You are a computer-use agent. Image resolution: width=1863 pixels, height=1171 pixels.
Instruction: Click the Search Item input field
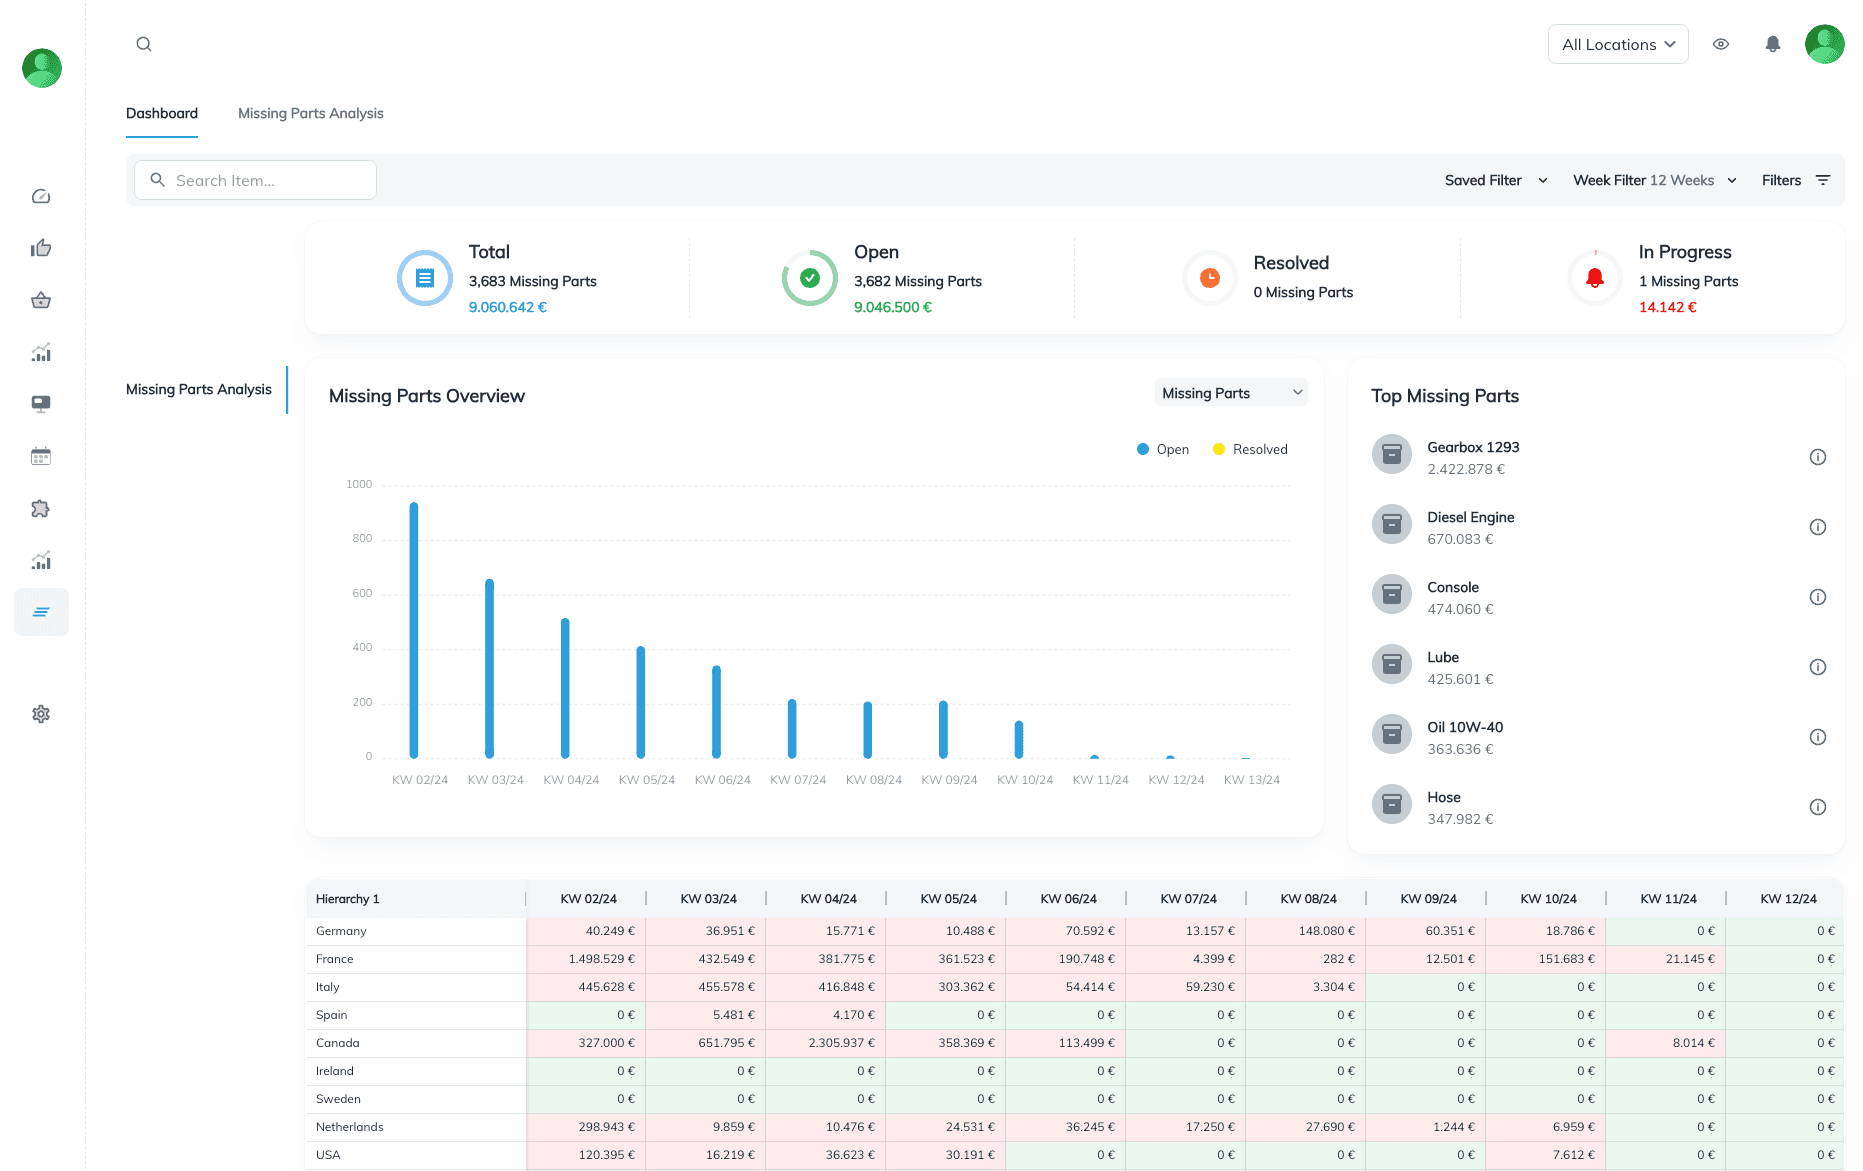click(256, 180)
